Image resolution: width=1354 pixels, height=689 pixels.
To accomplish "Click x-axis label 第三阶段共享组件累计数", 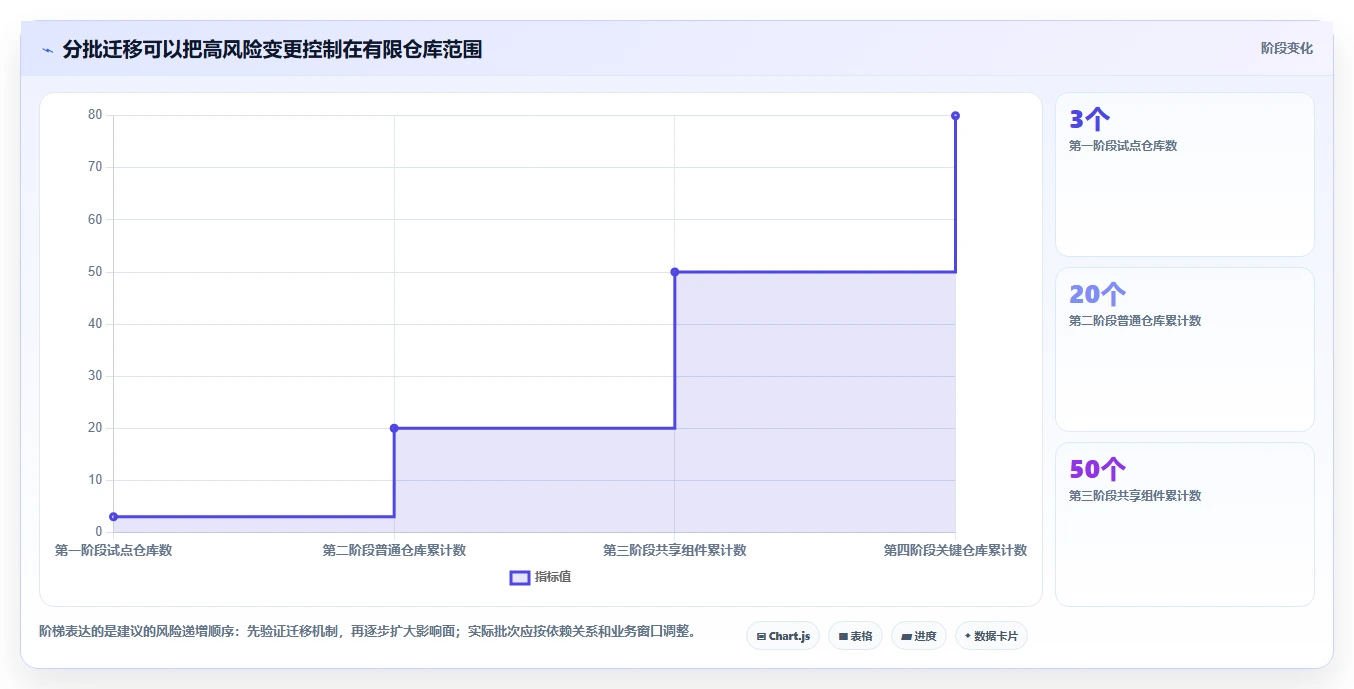I will click(x=675, y=550).
